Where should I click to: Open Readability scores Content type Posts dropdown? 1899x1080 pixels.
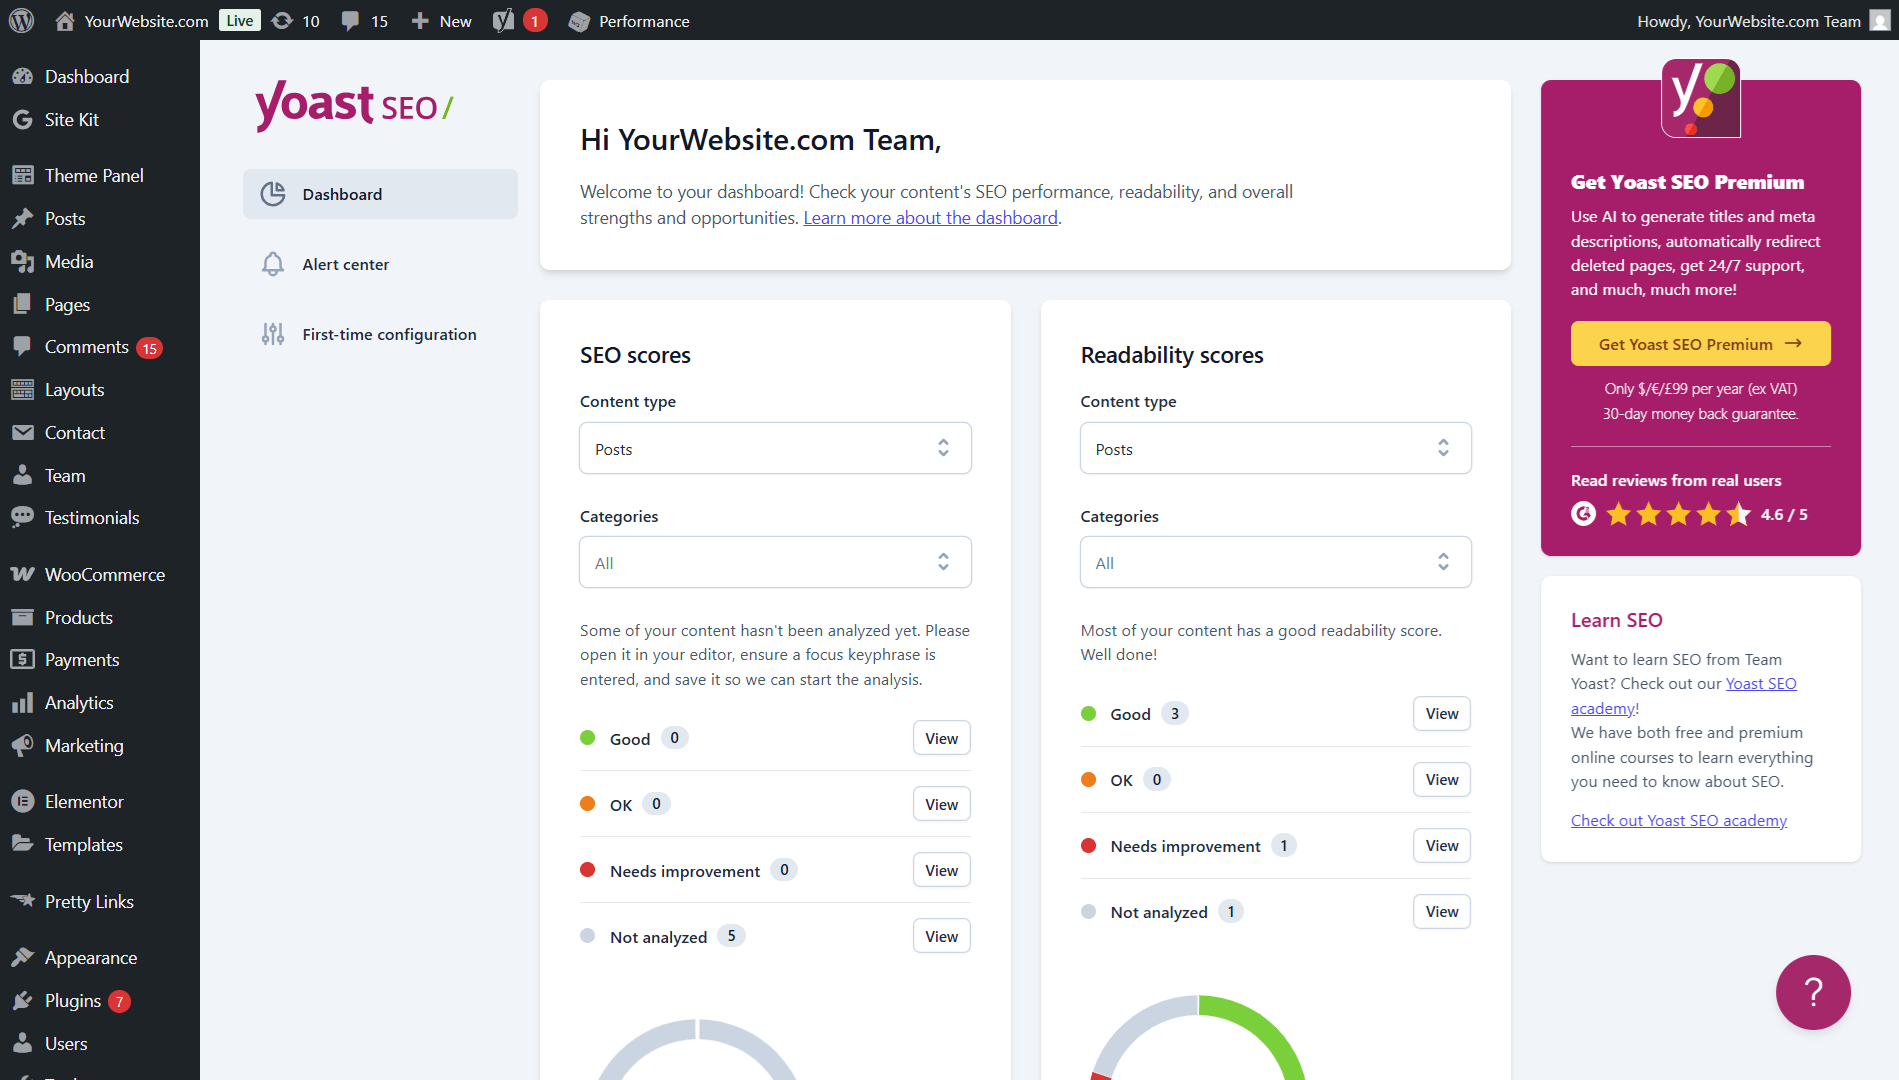tap(1275, 448)
